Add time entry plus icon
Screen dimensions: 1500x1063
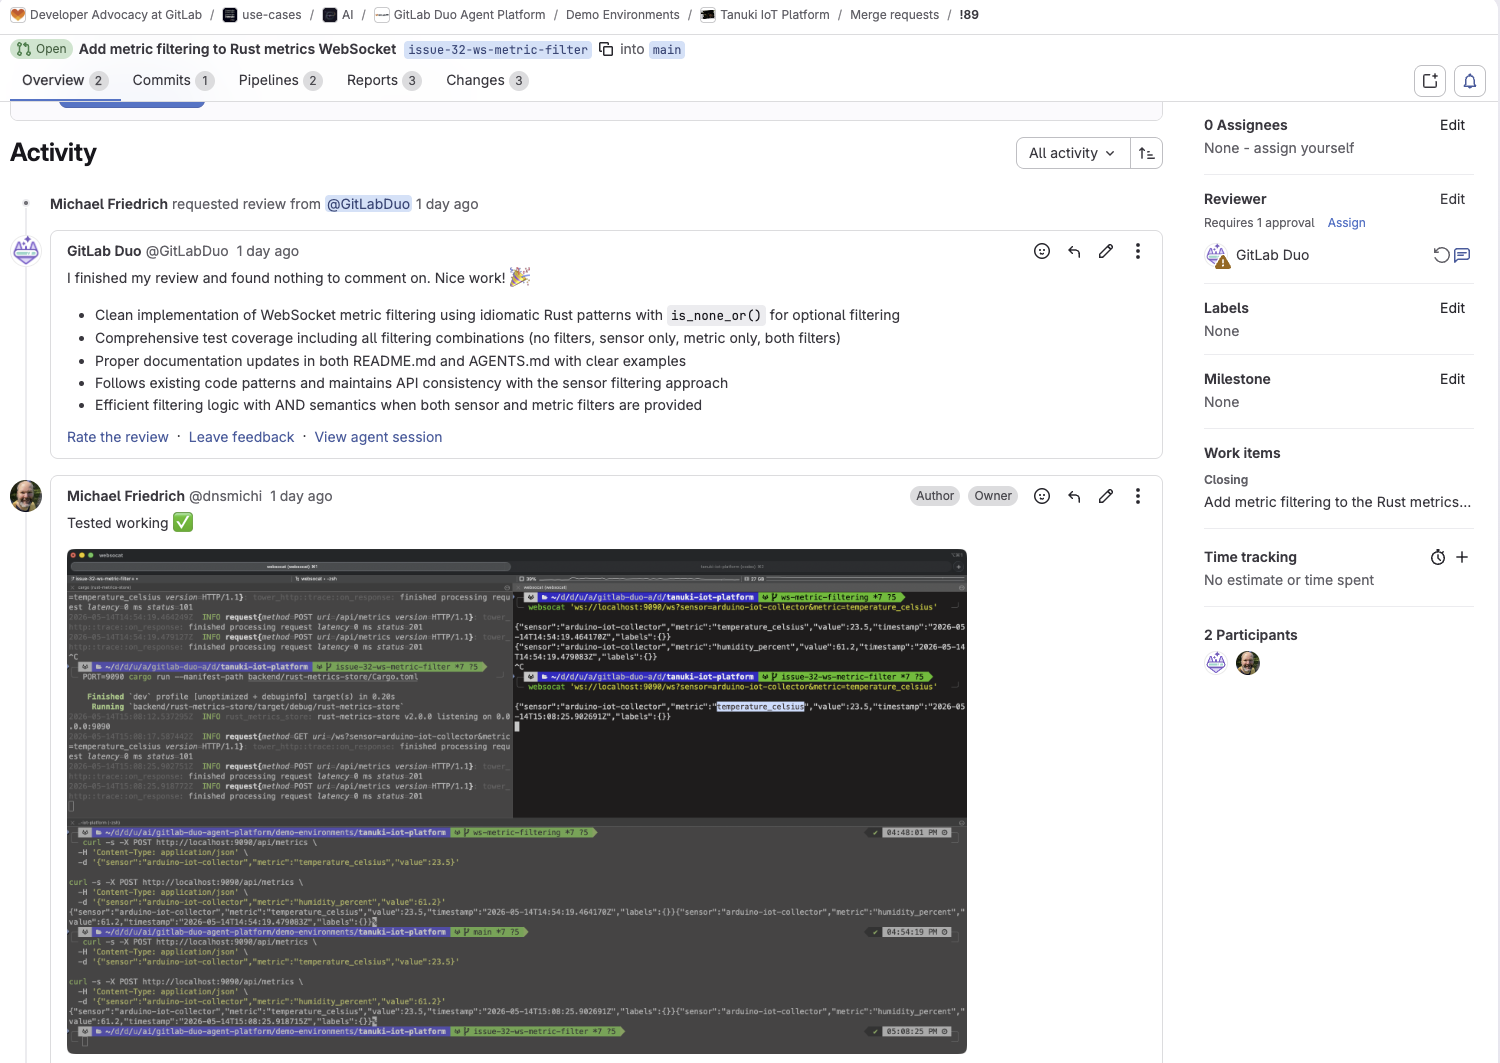1462,557
